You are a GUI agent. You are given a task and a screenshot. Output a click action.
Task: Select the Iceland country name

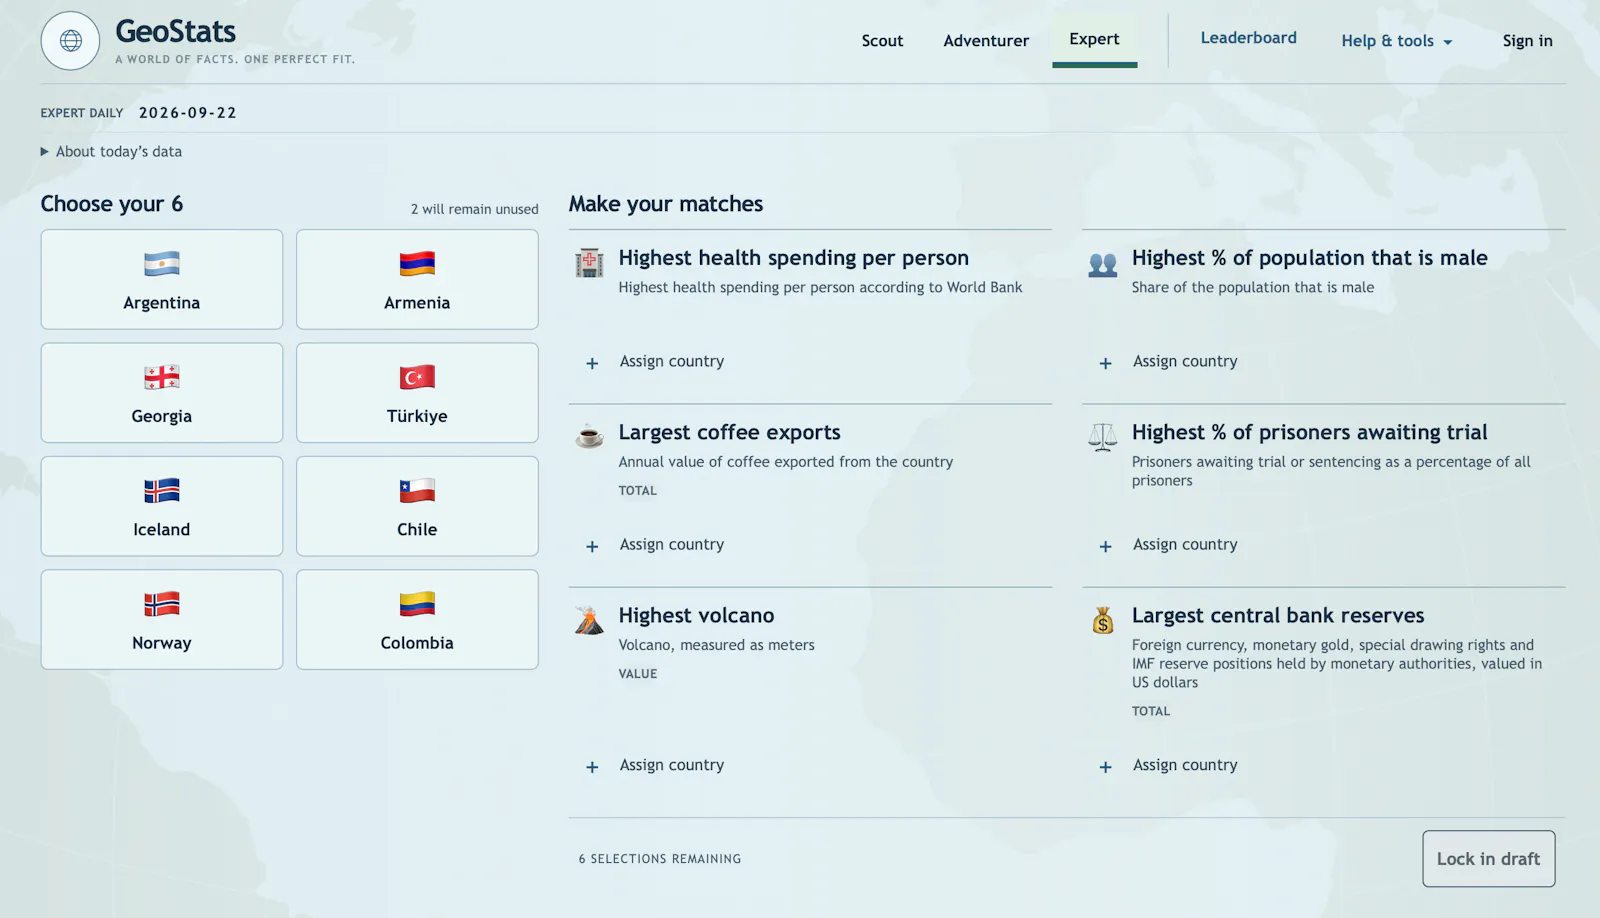point(162,530)
